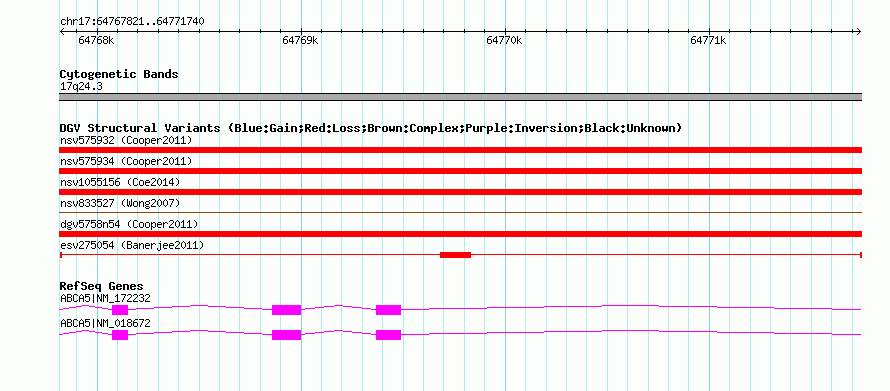Open variant nsv575934 (Cooper2011) label

[126, 161]
